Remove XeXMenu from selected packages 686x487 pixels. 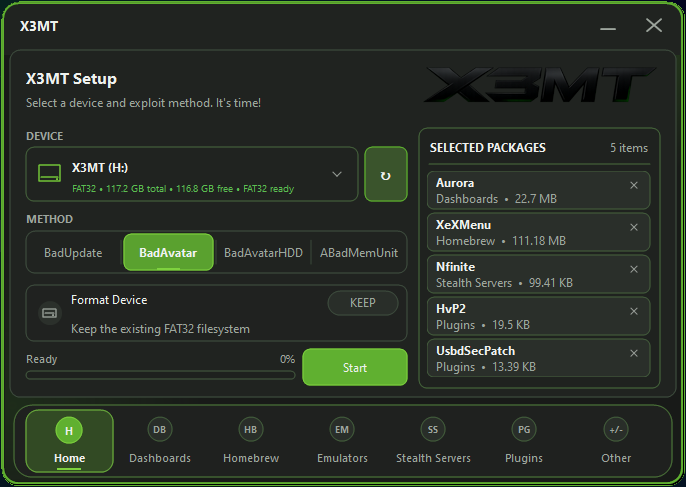point(634,228)
